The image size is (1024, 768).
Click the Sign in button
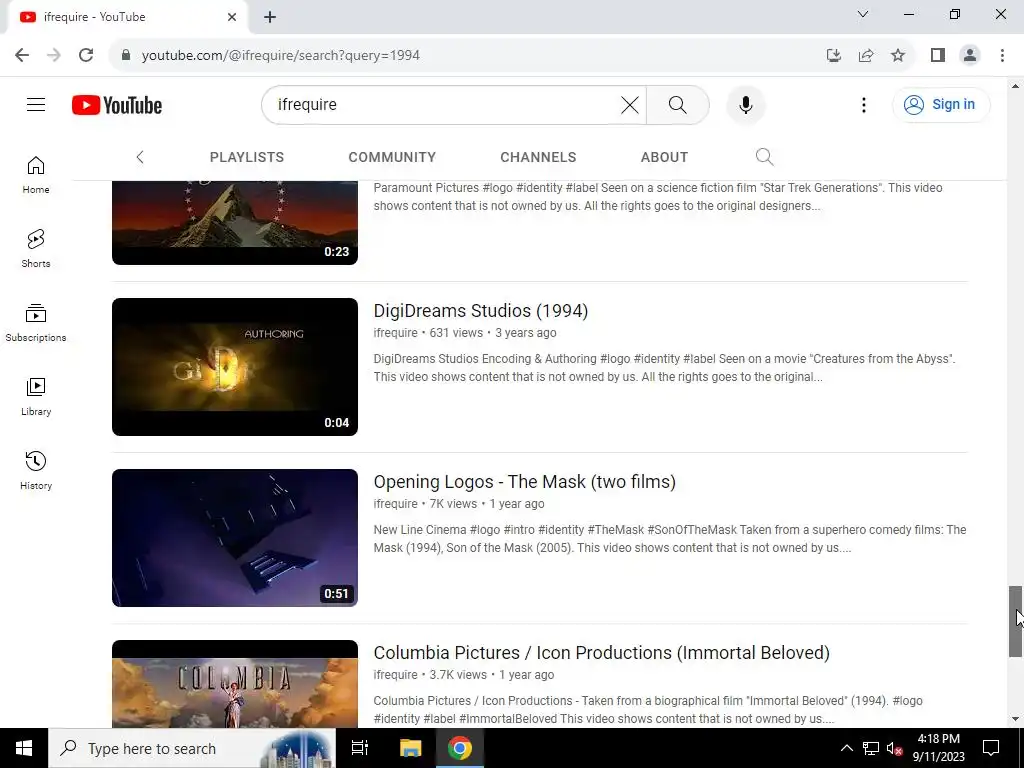tap(941, 104)
